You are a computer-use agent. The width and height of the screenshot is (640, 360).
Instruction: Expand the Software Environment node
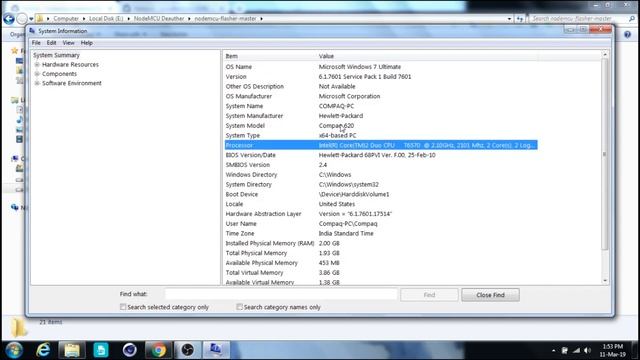click(x=37, y=83)
